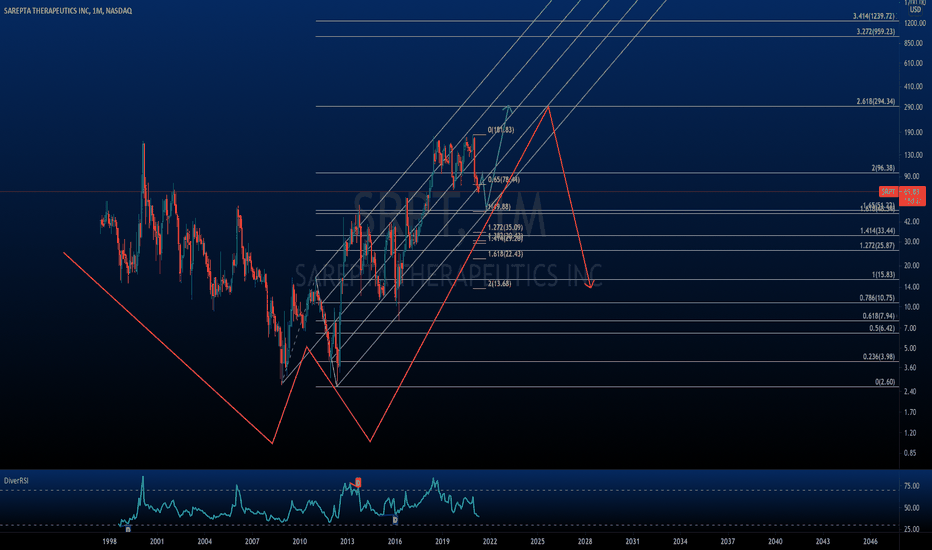This screenshot has width=932, height=550.
Task: Click the 2031 label on time axis
Action: [632, 542]
